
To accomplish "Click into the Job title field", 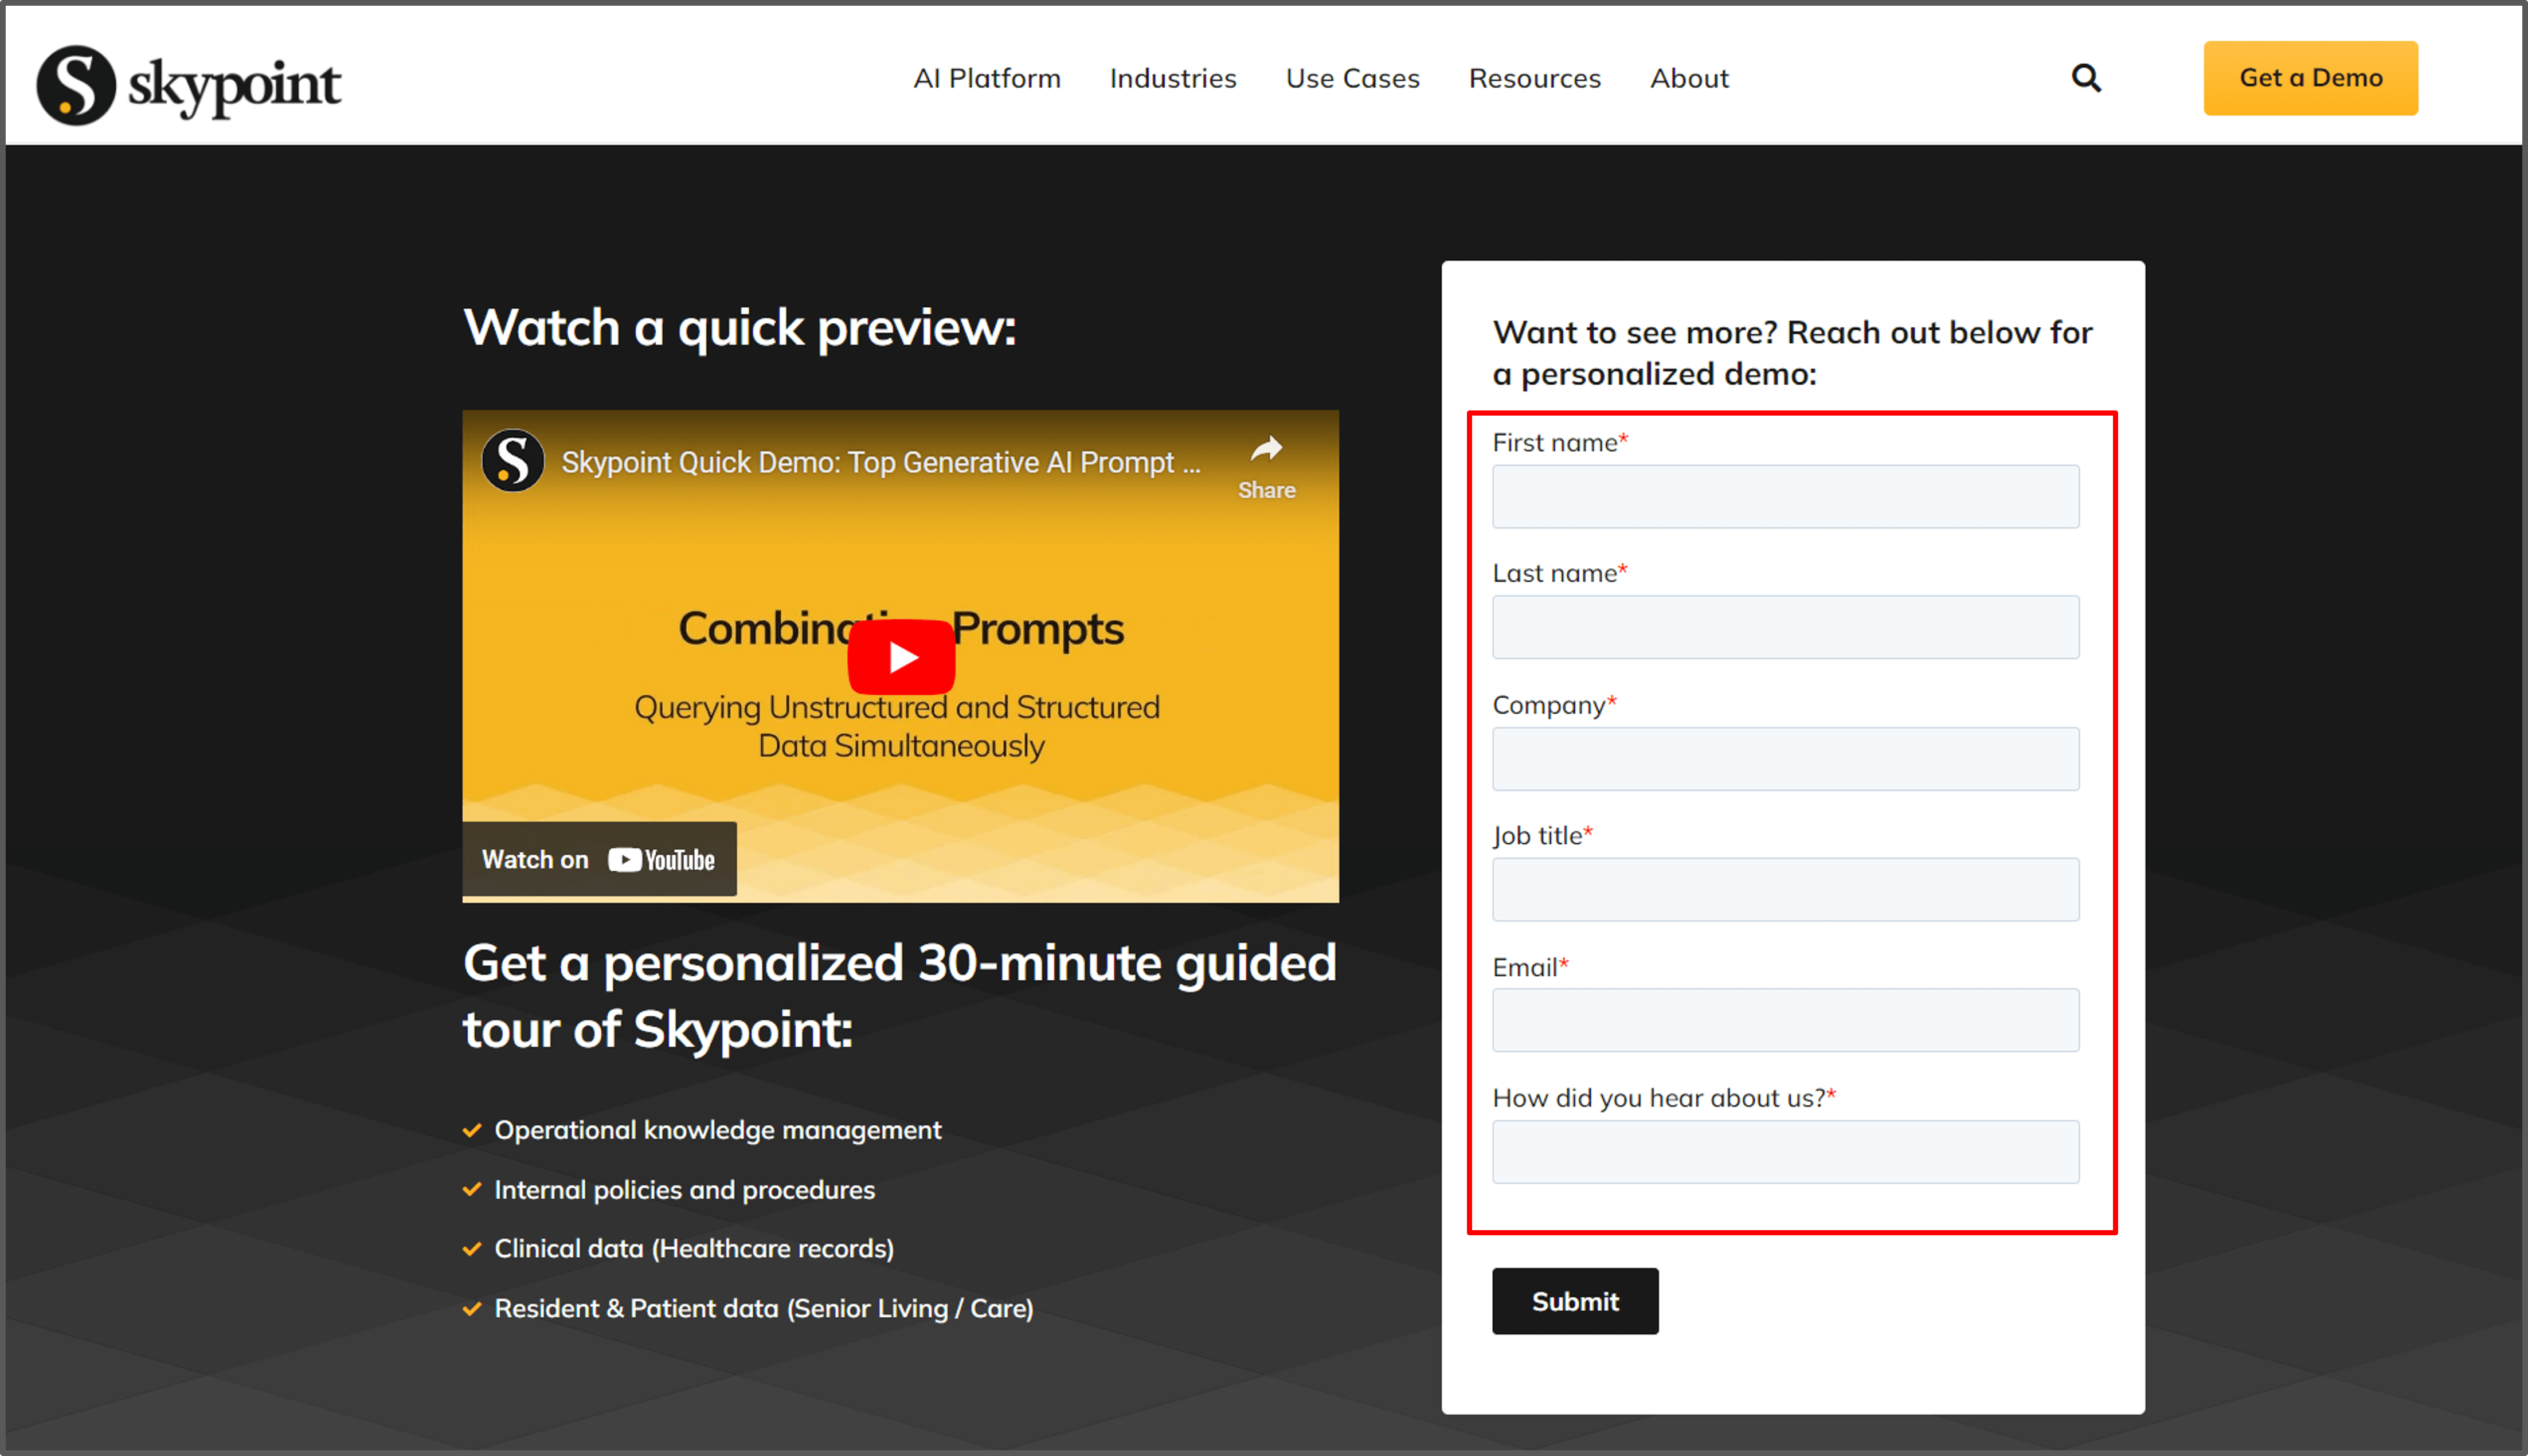I will 1785,889.
